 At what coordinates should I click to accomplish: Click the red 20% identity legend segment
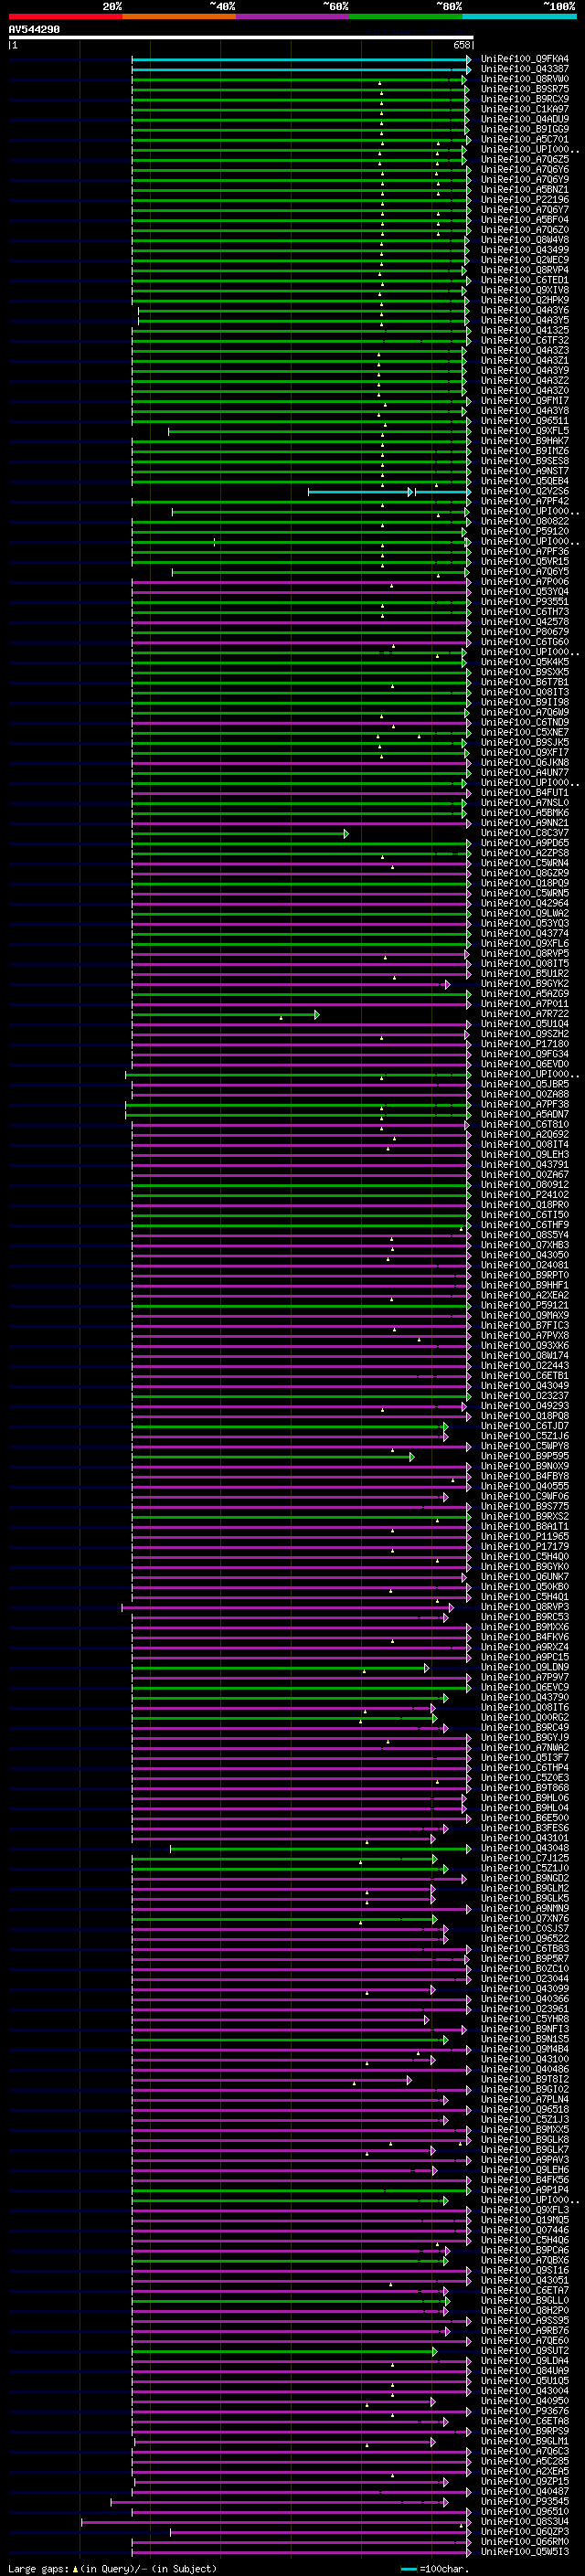(x=65, y=16)
